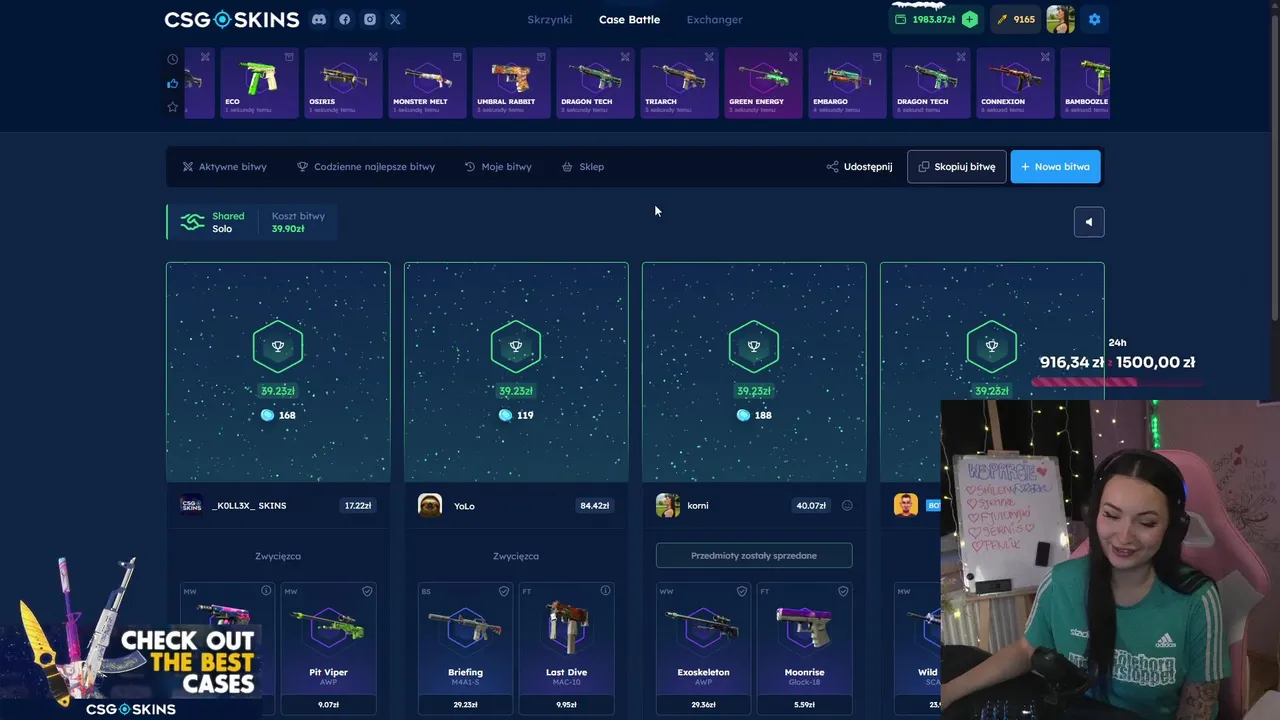1280x720 pixels.
Task: Click crossed-swords icon on OSIRIS card
Action: coord(373,57)
